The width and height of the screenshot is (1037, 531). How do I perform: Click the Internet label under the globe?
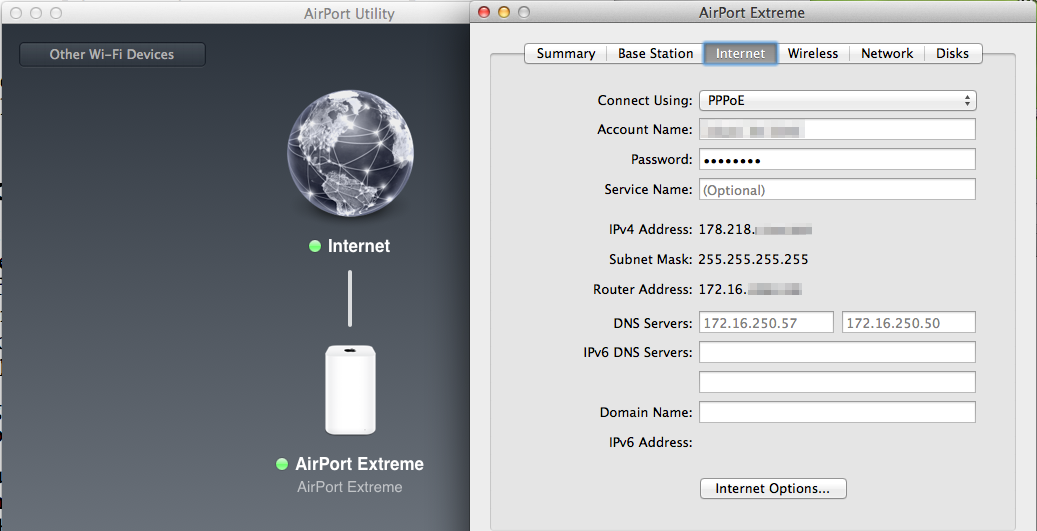(358, 246)
